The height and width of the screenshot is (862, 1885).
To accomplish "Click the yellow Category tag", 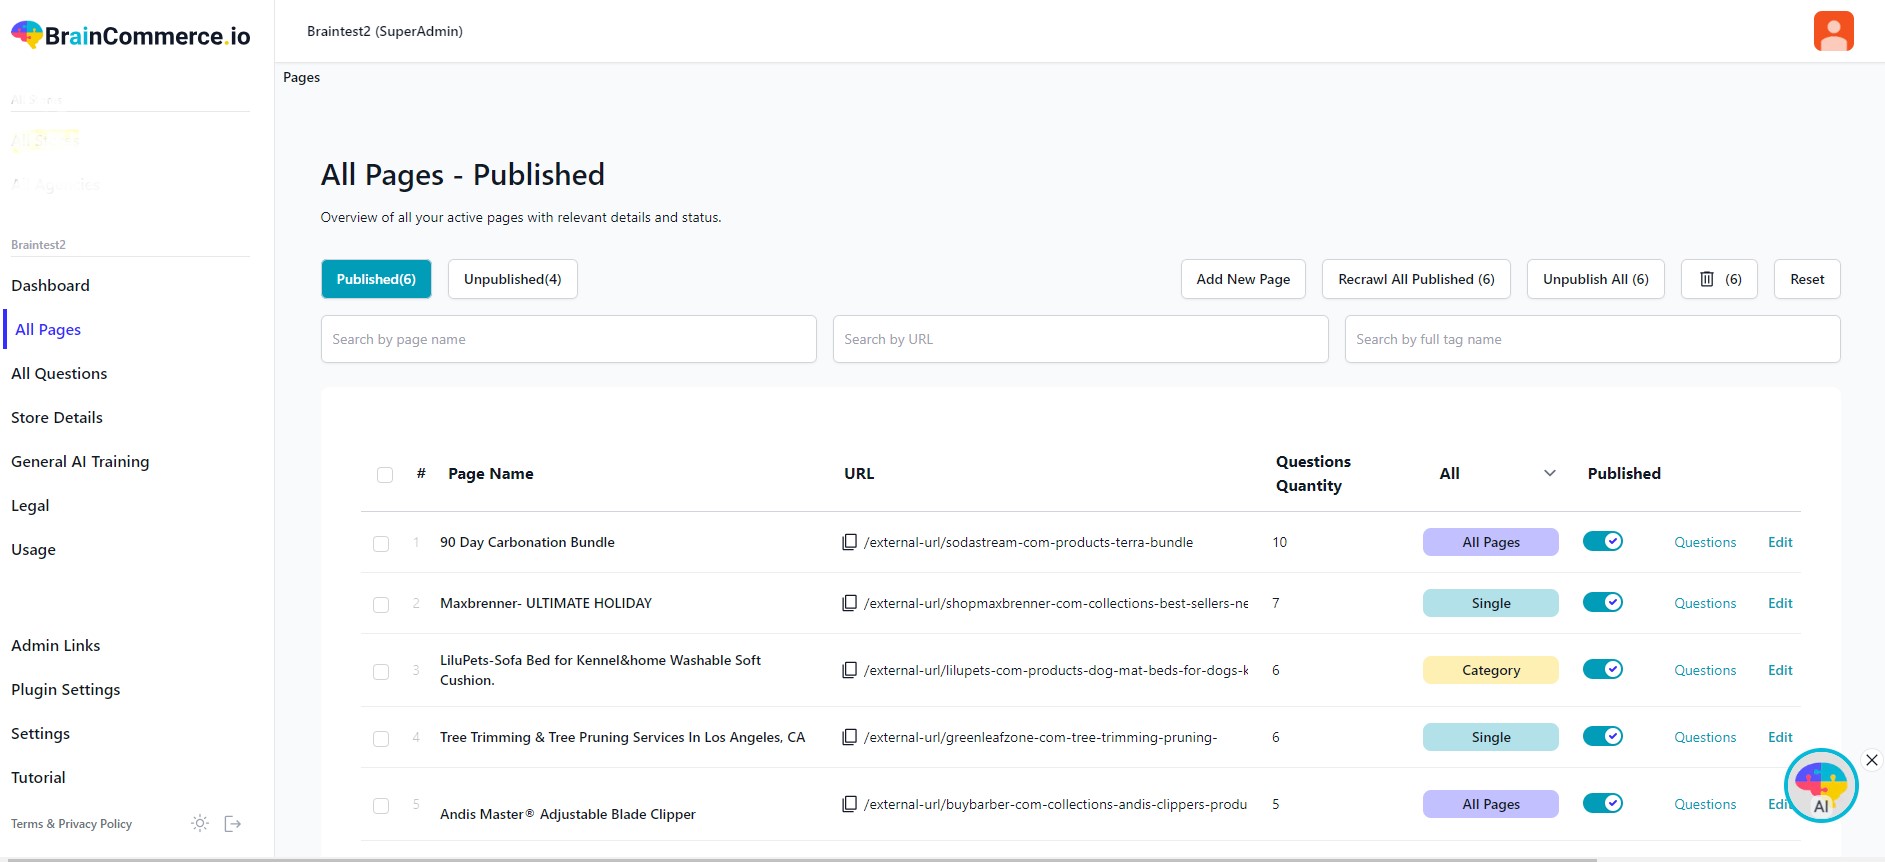I will (x=1490, y=670).
